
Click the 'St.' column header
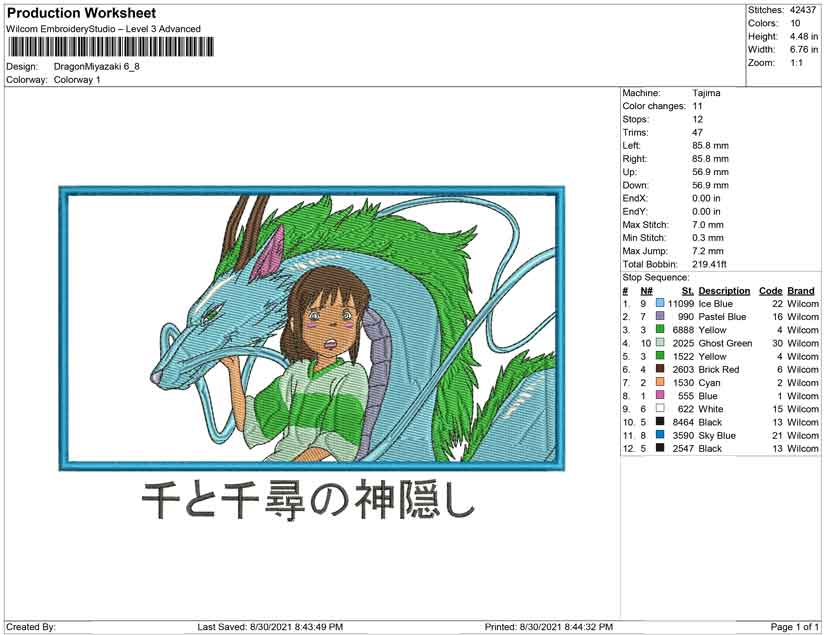pyautogui.click(x=688, y=291)
